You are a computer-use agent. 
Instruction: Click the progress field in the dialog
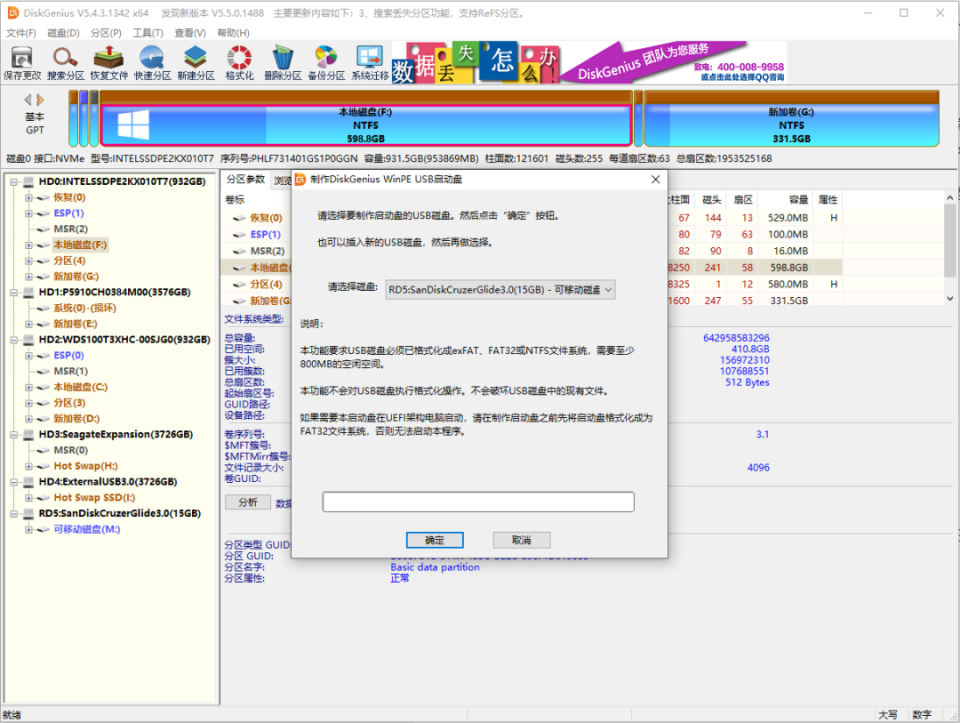coord(478,502)
